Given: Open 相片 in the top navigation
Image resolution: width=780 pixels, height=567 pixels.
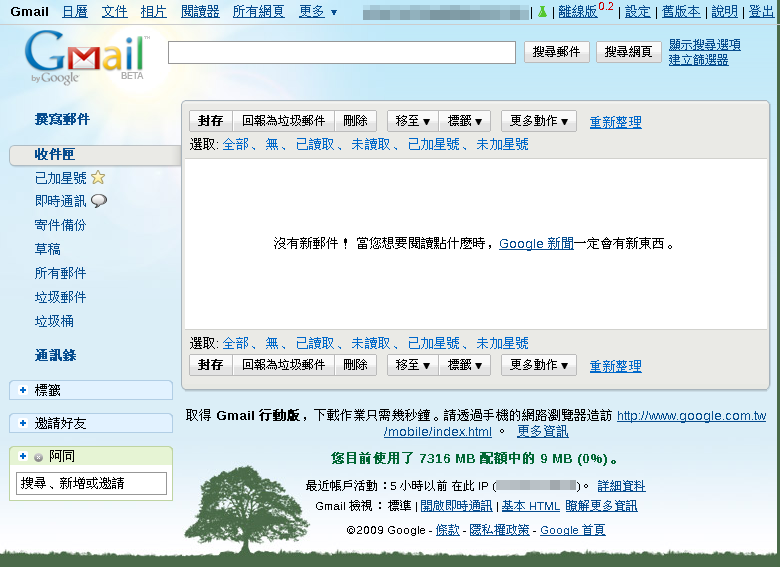Looking at the screenshot, I should (154, 11).
